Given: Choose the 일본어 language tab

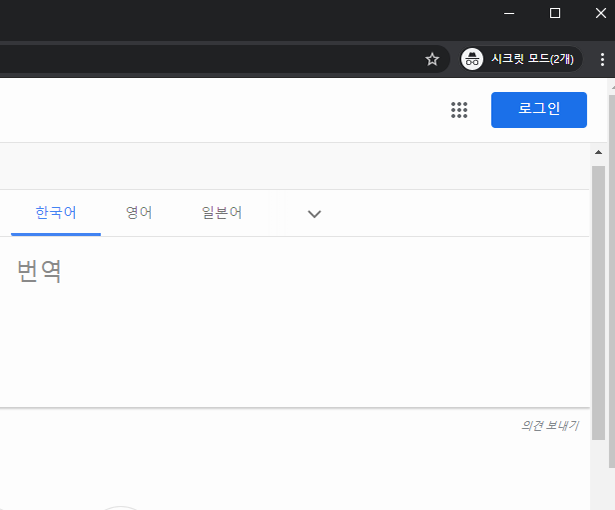Looking at the screenshot, I should point(222,213).
